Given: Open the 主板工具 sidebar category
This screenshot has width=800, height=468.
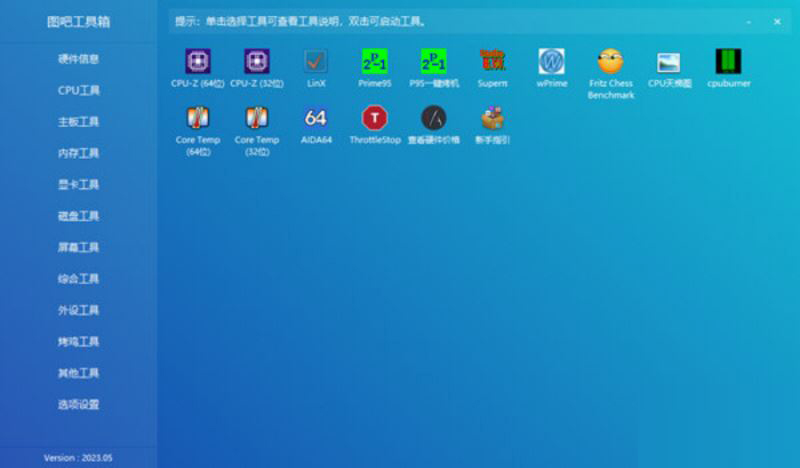Looking at the screenshot, I should (79, 121).
